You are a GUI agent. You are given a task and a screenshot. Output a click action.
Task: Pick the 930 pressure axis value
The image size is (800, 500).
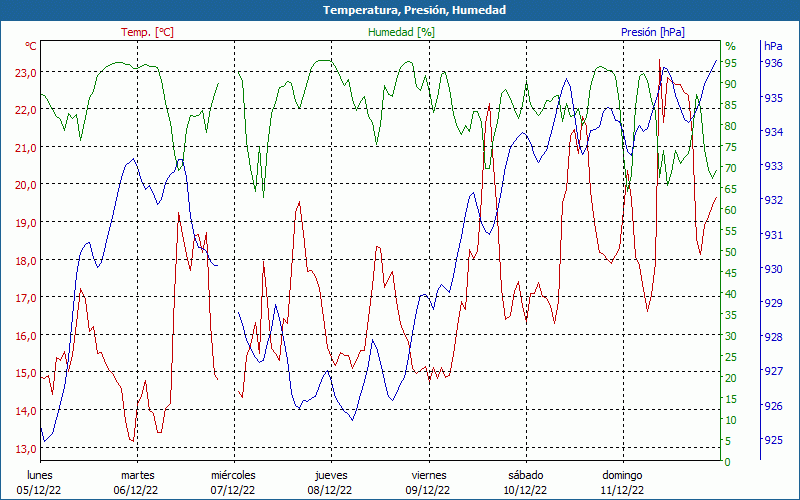tap(772, 269)
